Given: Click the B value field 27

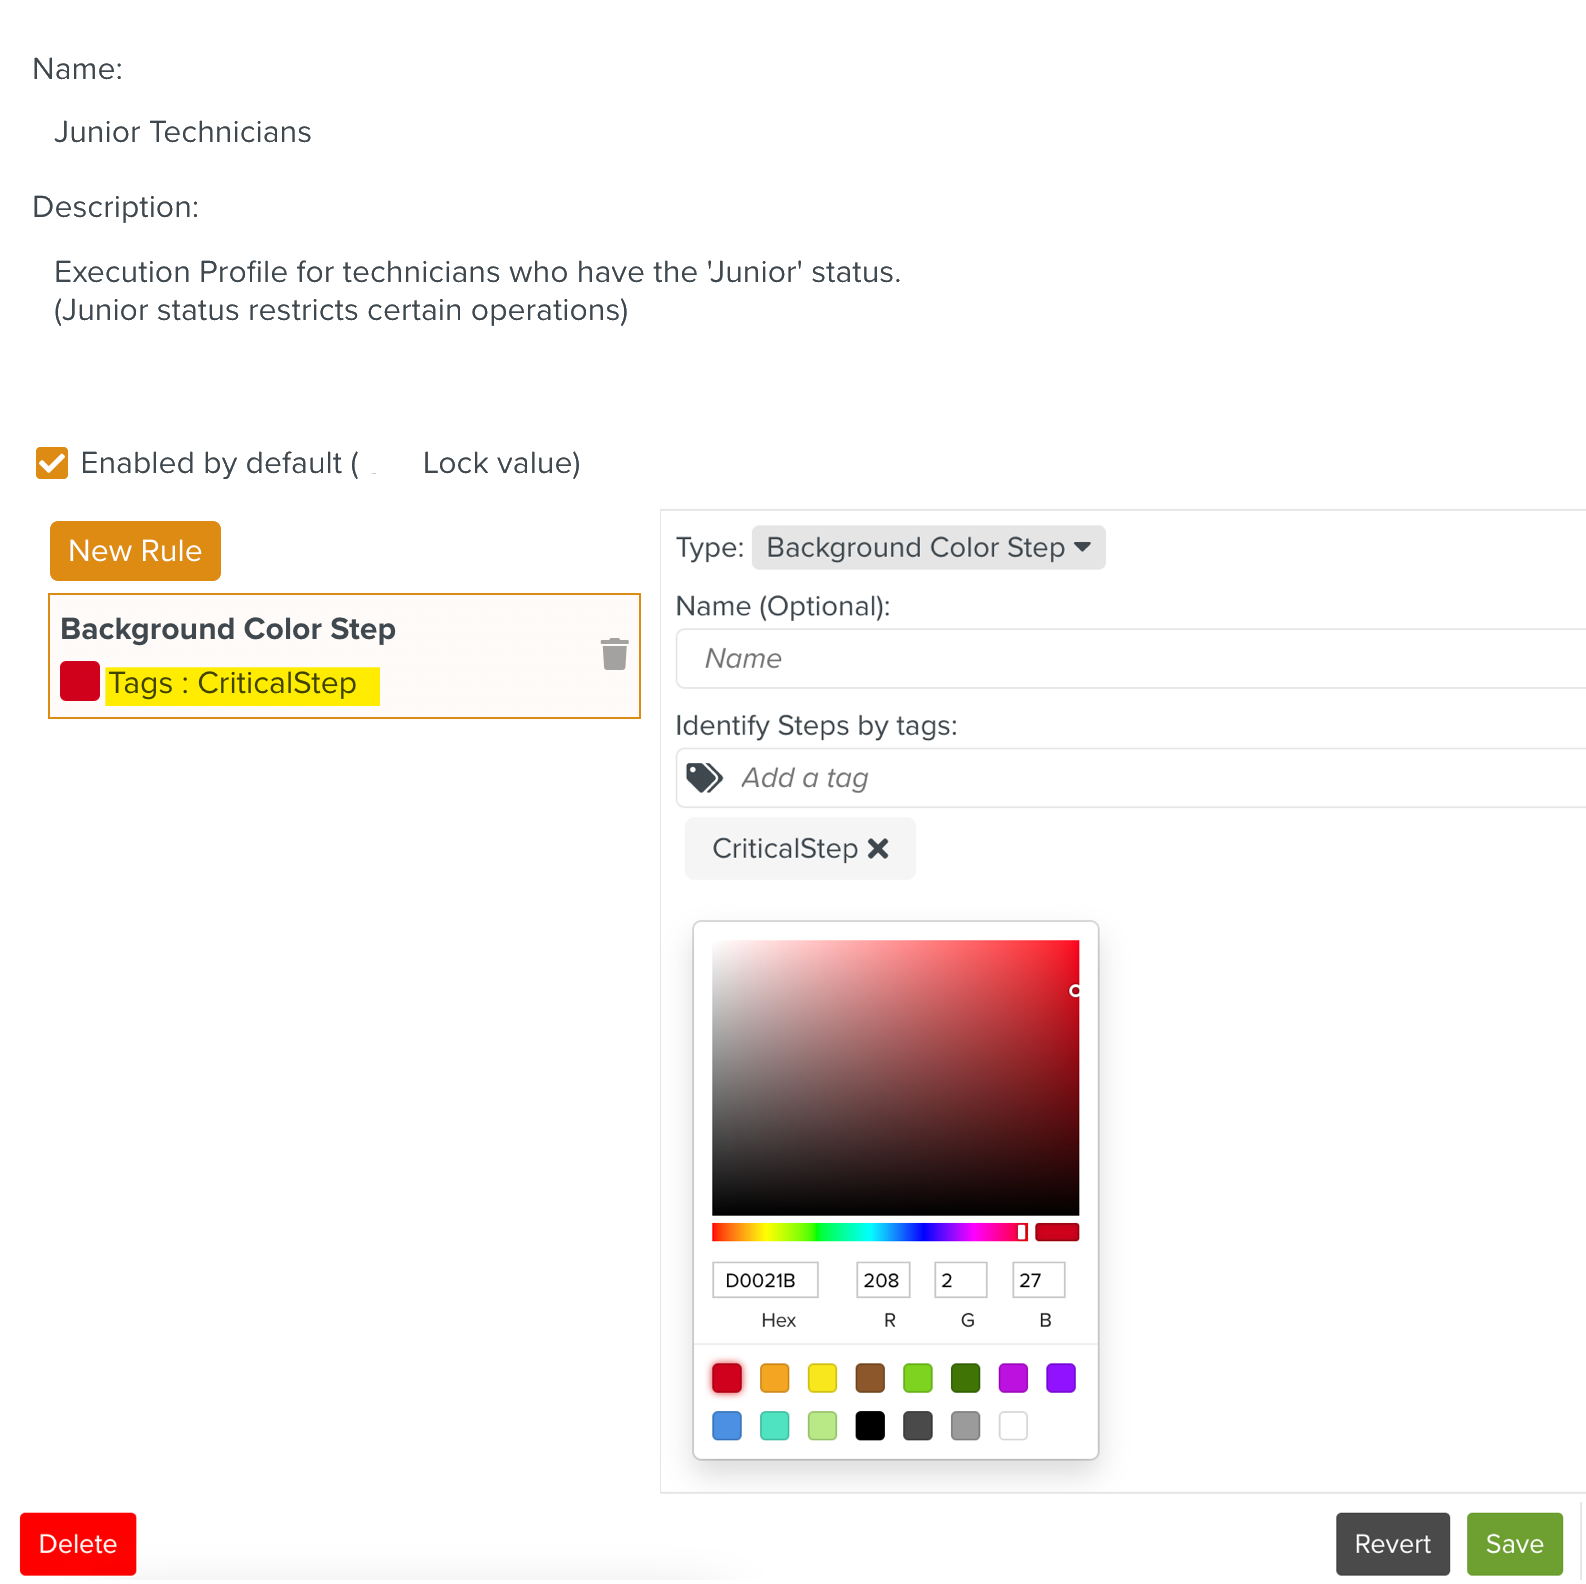Looking at the screenshot, I should pyautogui.click(x=1038, y=1280).
